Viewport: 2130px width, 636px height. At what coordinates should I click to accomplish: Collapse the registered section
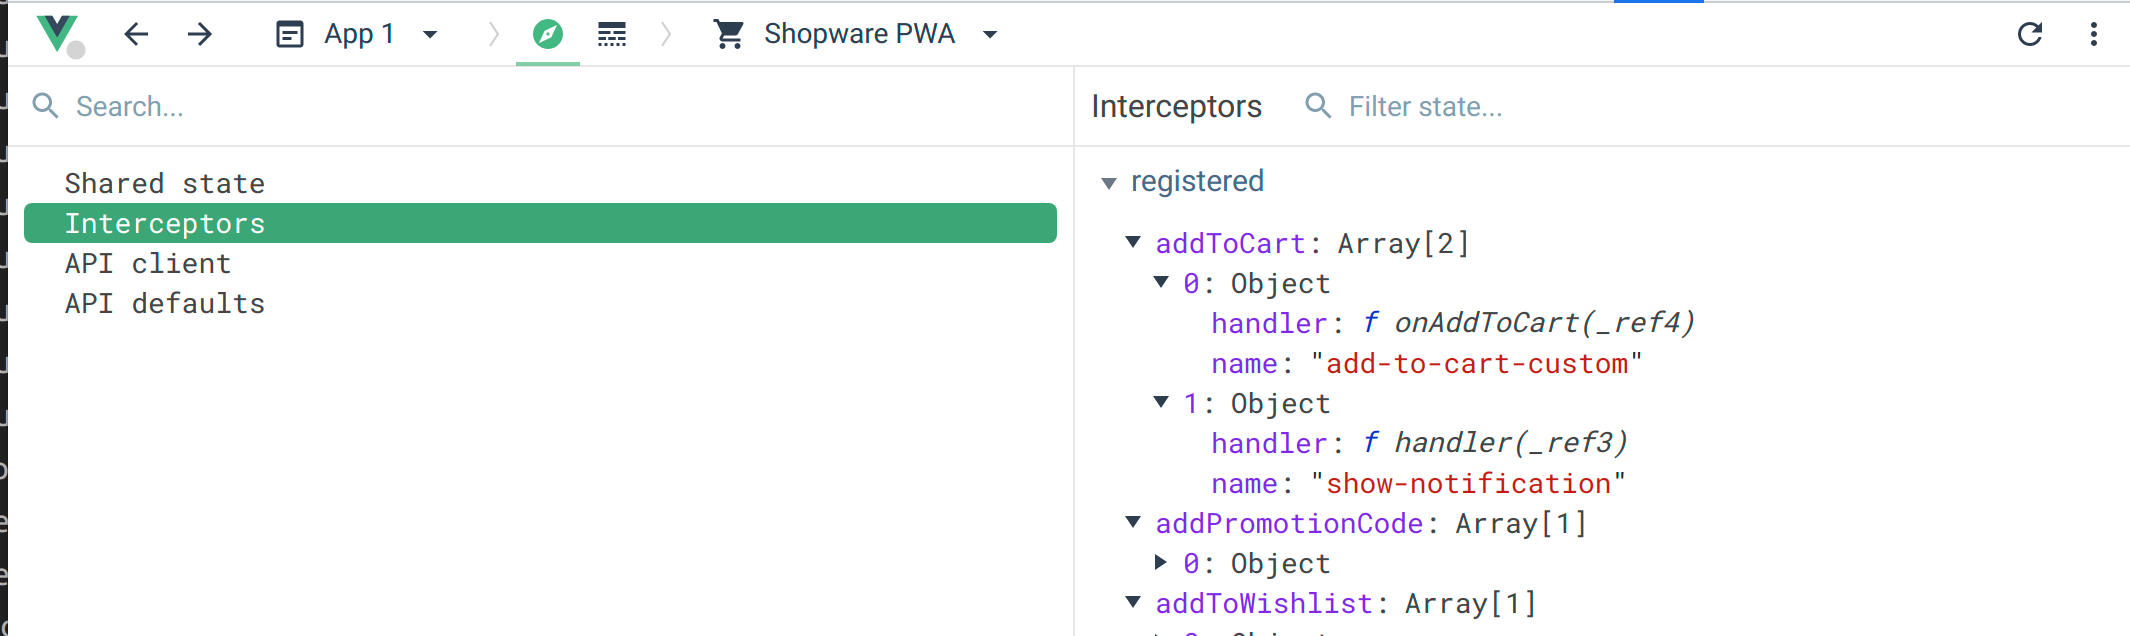click(1109, 183)
